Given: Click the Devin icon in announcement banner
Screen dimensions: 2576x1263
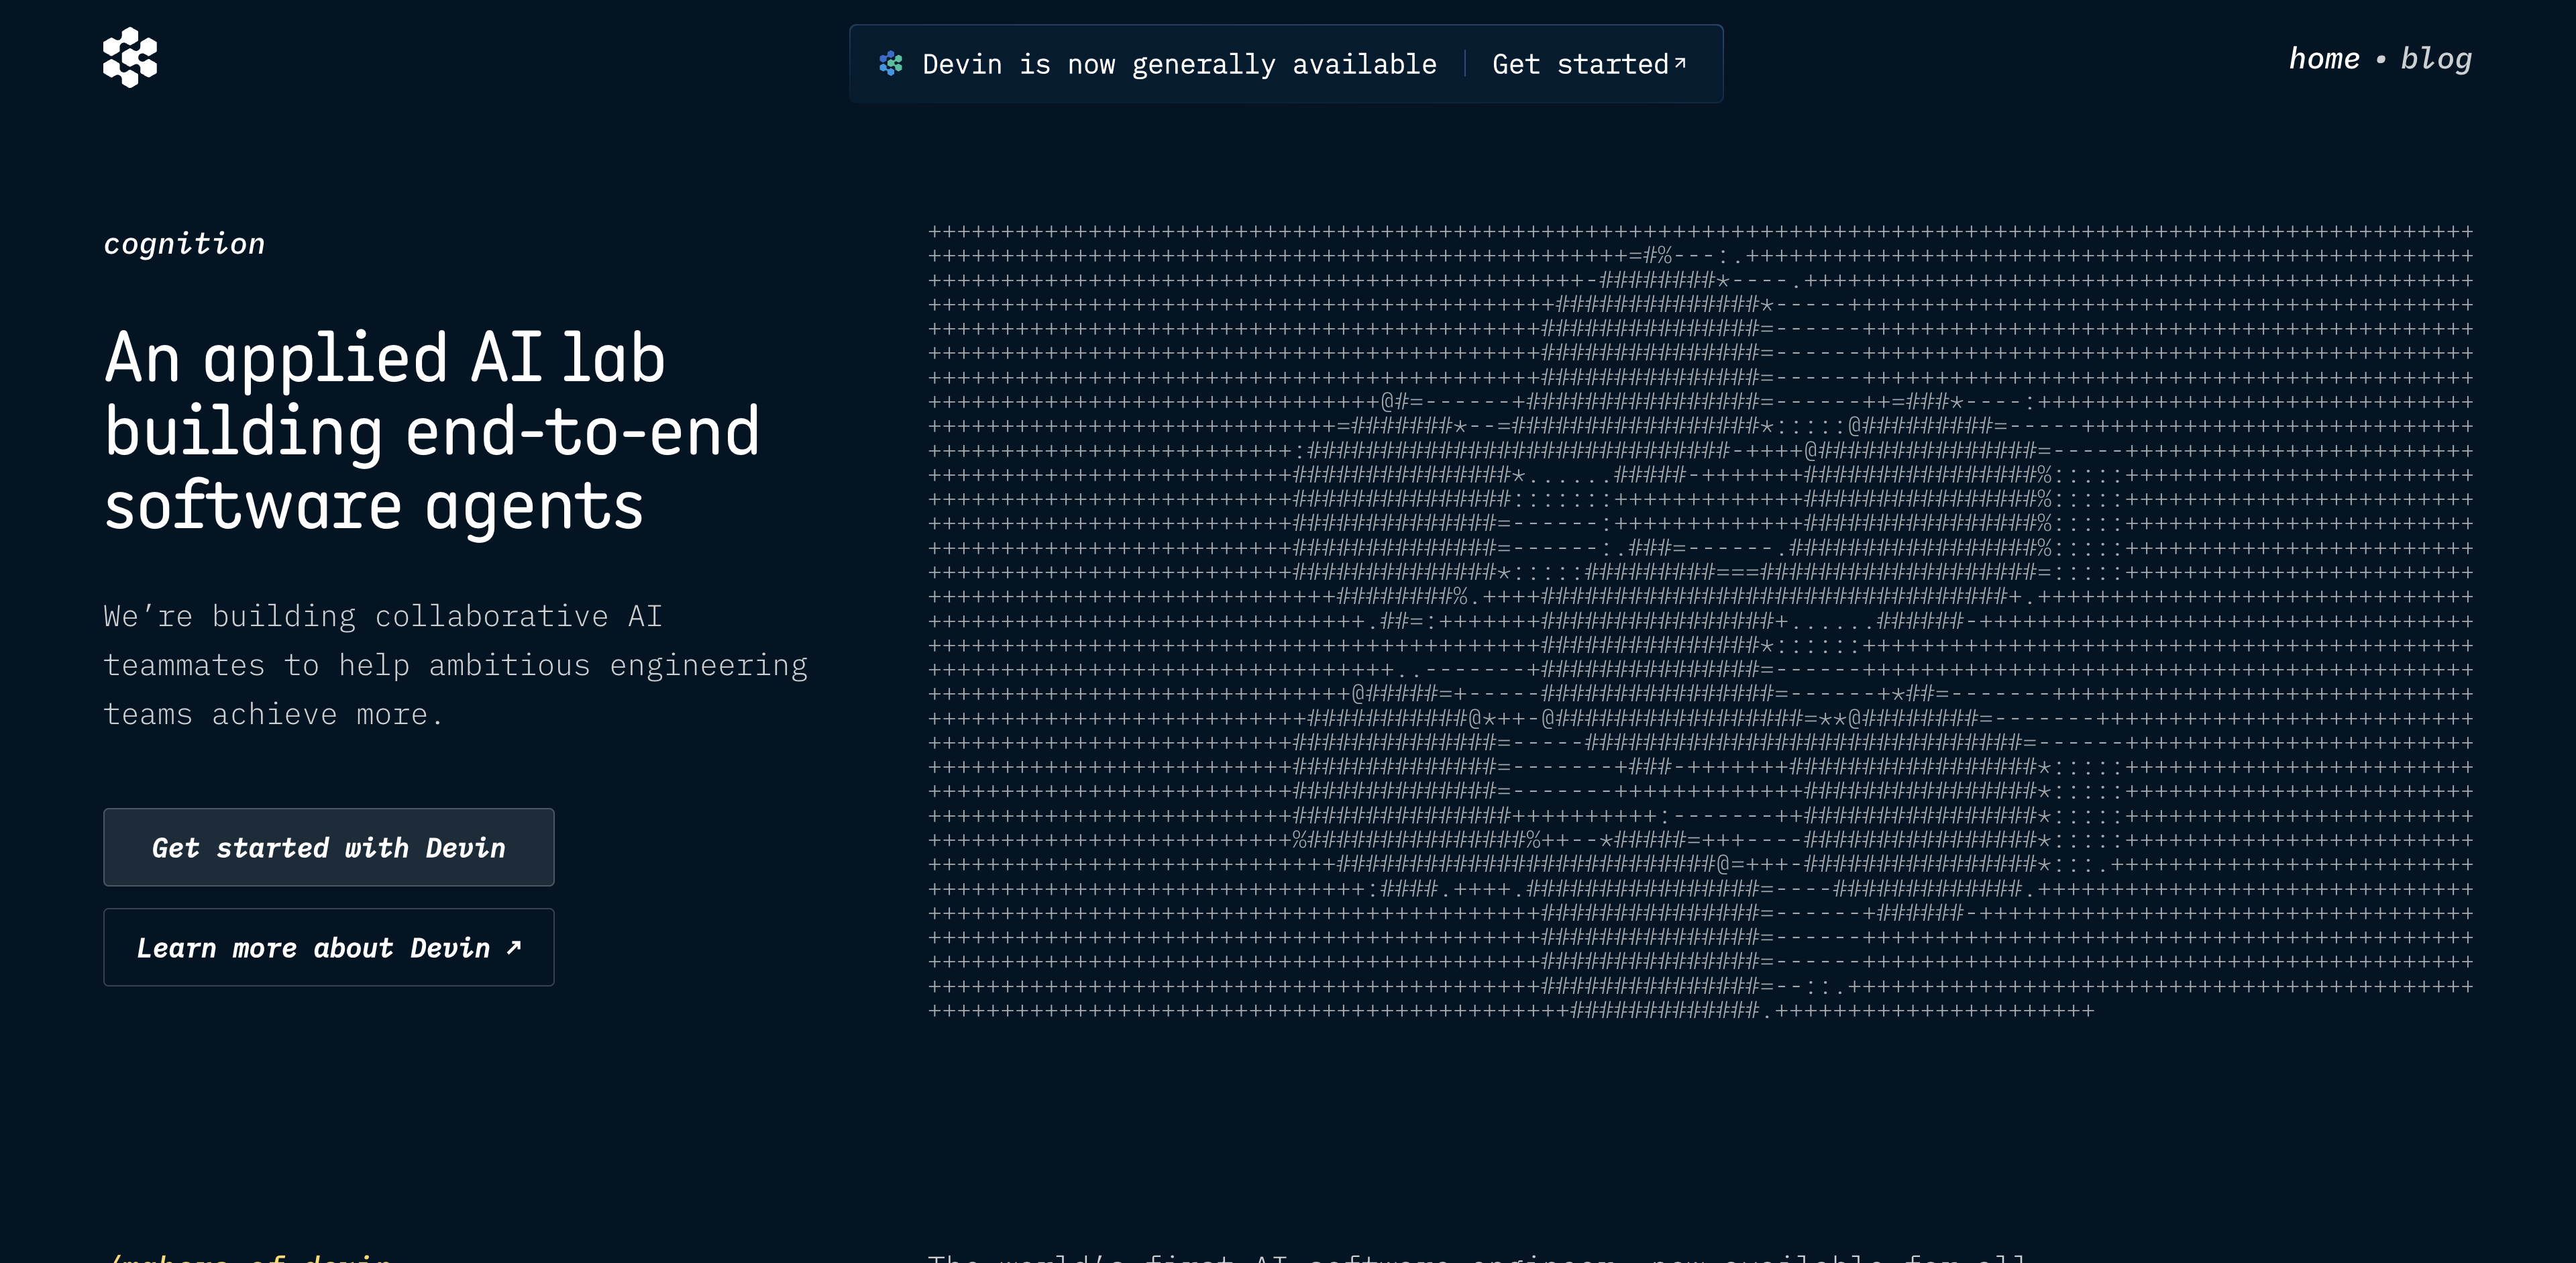Looking at the screenshot, I should coord(891,64).
